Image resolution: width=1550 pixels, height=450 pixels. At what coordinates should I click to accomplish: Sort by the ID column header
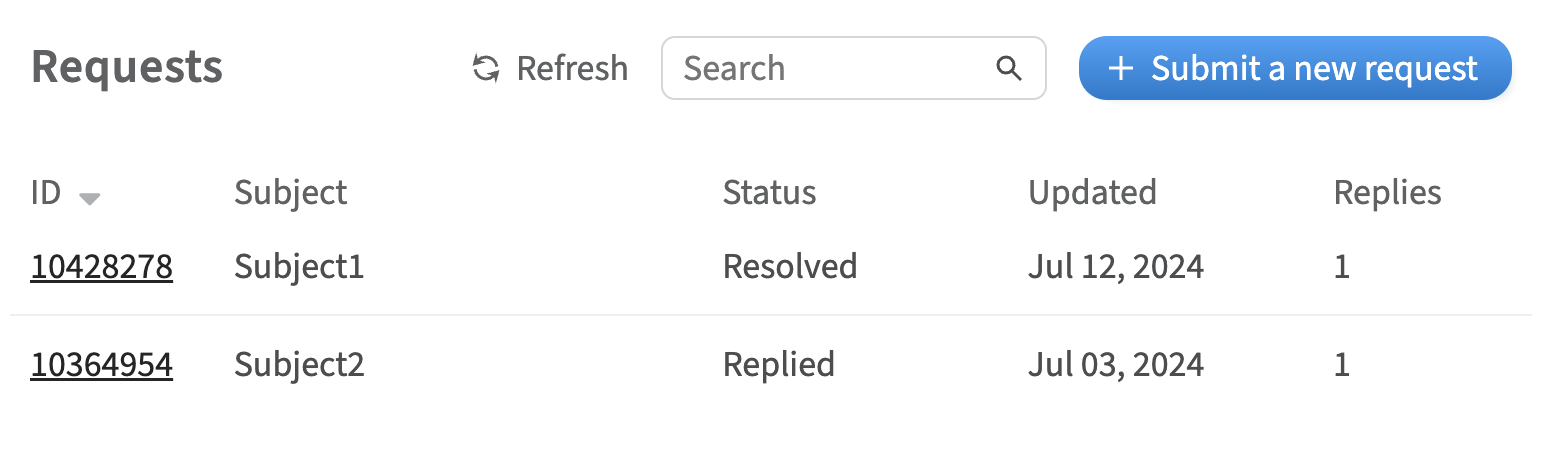46,192
